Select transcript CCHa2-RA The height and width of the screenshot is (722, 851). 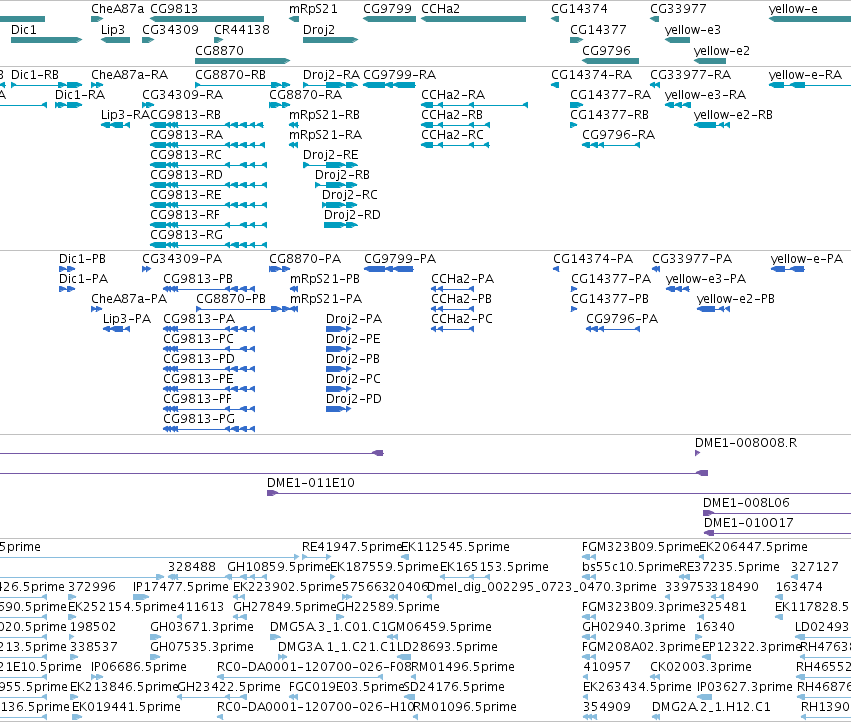(x=453, y=94)
